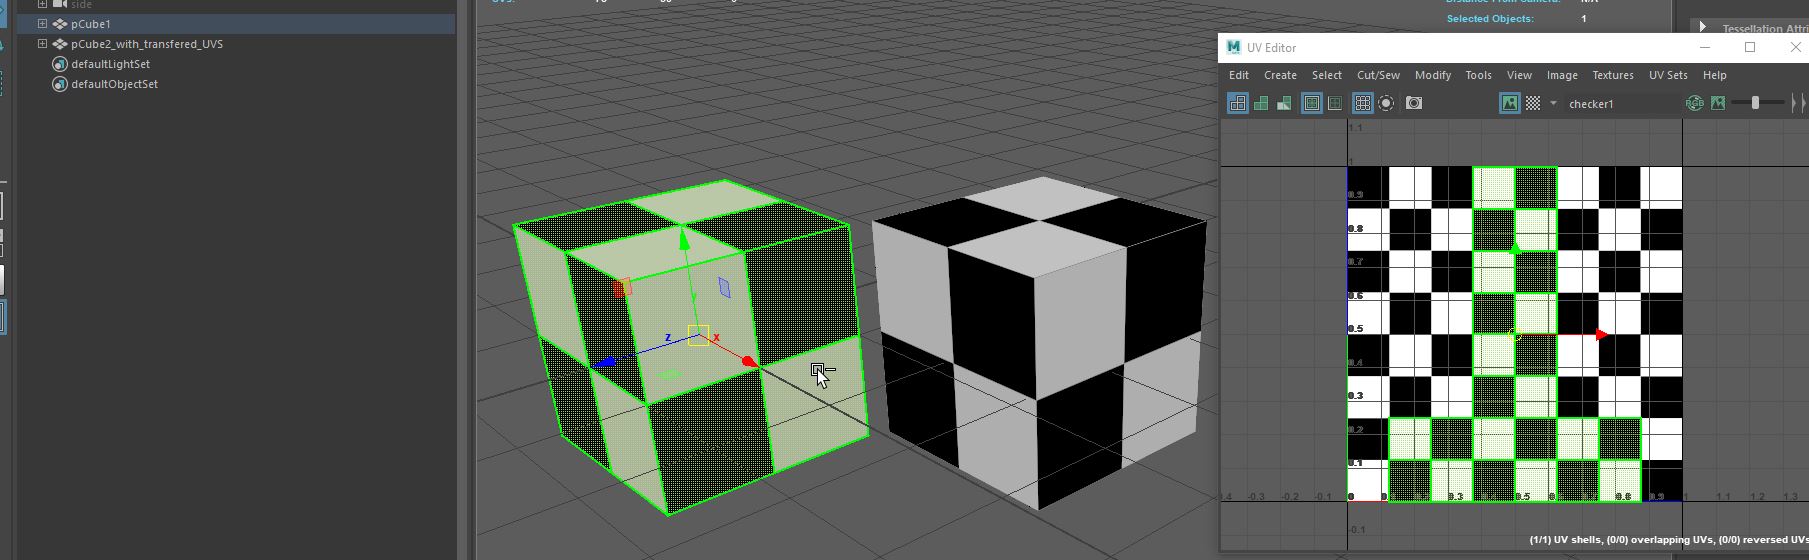
Task: Expand pCube2_with_transfered_UVS node
Action: tap(42, 43)
